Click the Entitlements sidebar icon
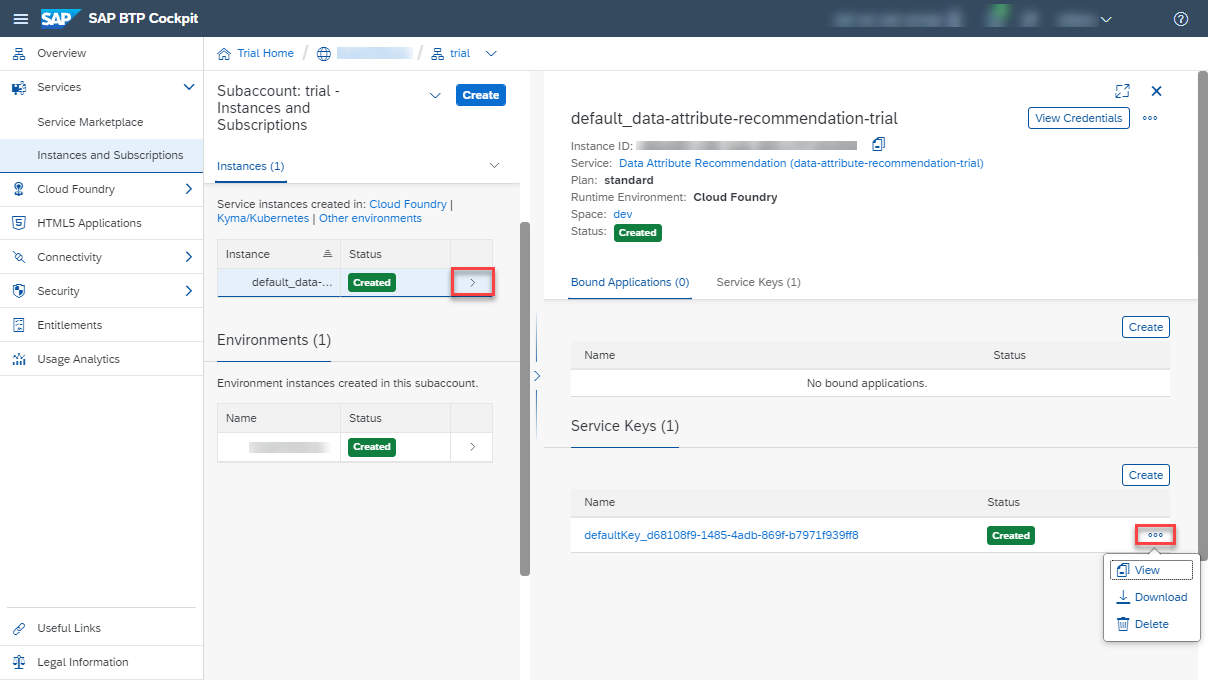1208x680 pixels. tap(18, 325)
